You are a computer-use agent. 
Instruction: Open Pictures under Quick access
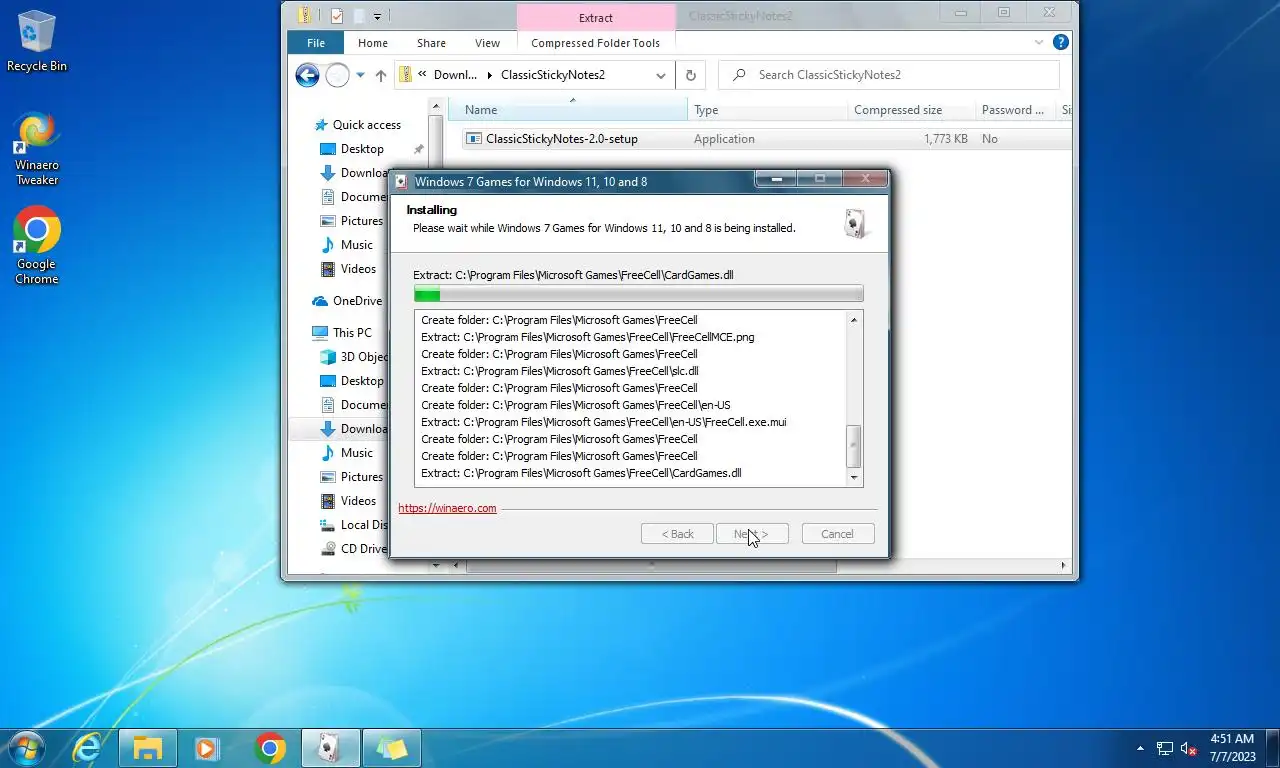pyautogui.click(x=362, y=221)
